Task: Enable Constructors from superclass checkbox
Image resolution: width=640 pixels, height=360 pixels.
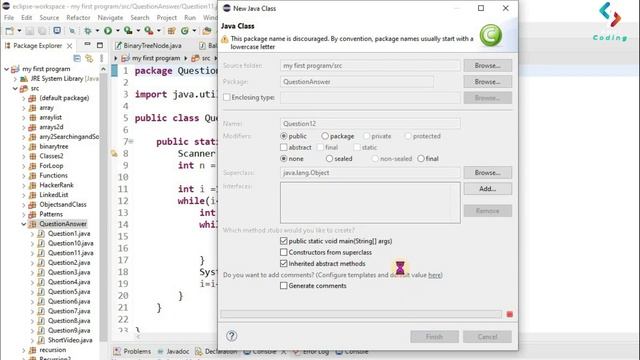Action: click(284, 252)
